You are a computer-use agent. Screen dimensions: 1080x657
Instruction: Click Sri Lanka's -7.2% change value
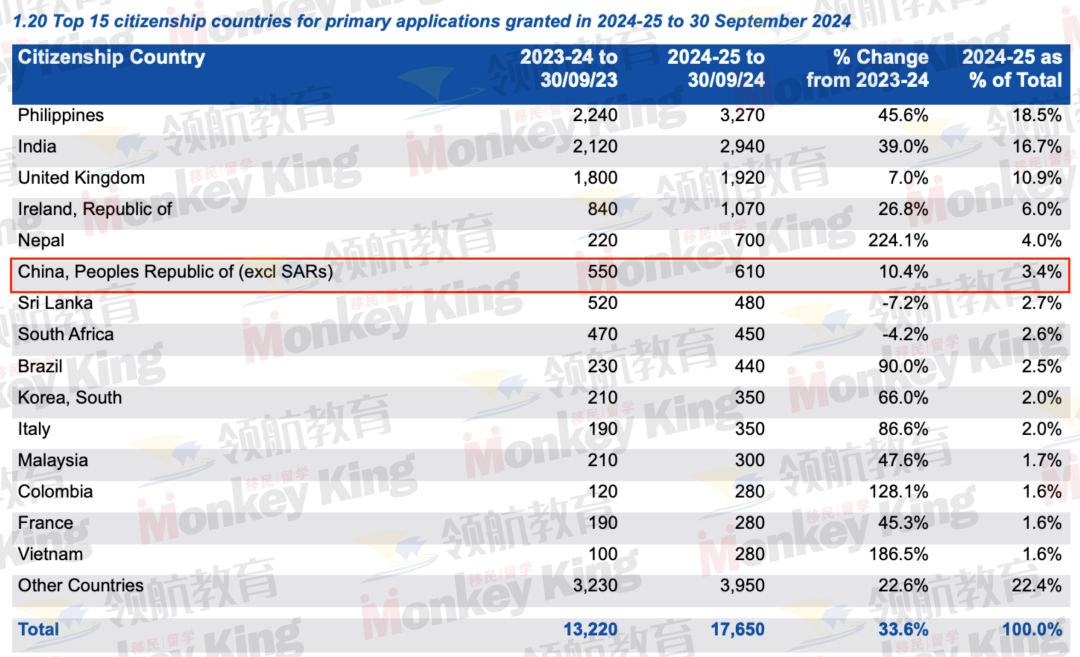(x=905, y=303)
